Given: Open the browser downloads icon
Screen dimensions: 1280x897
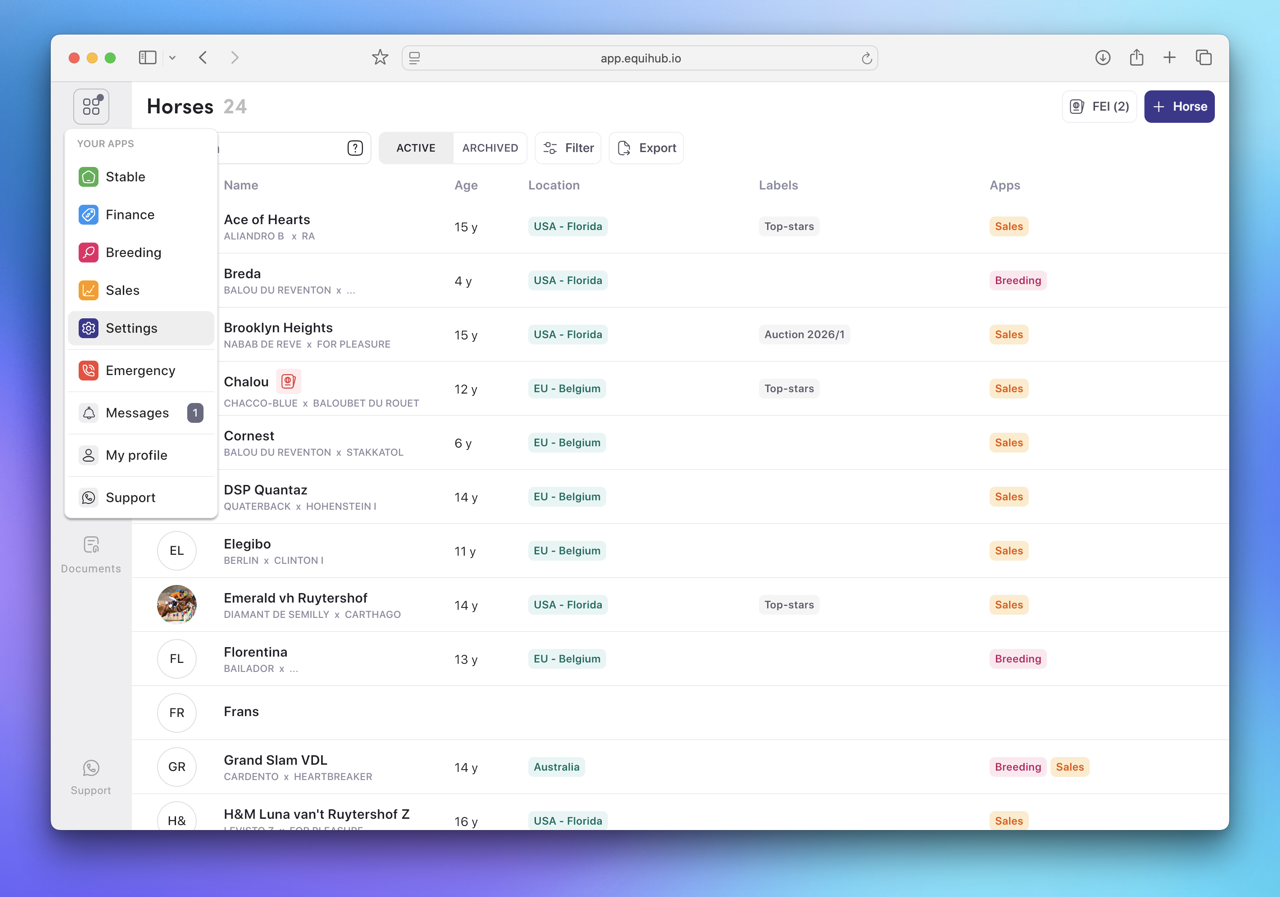Looking at the screenshot, I should (x=1102, y=58).
